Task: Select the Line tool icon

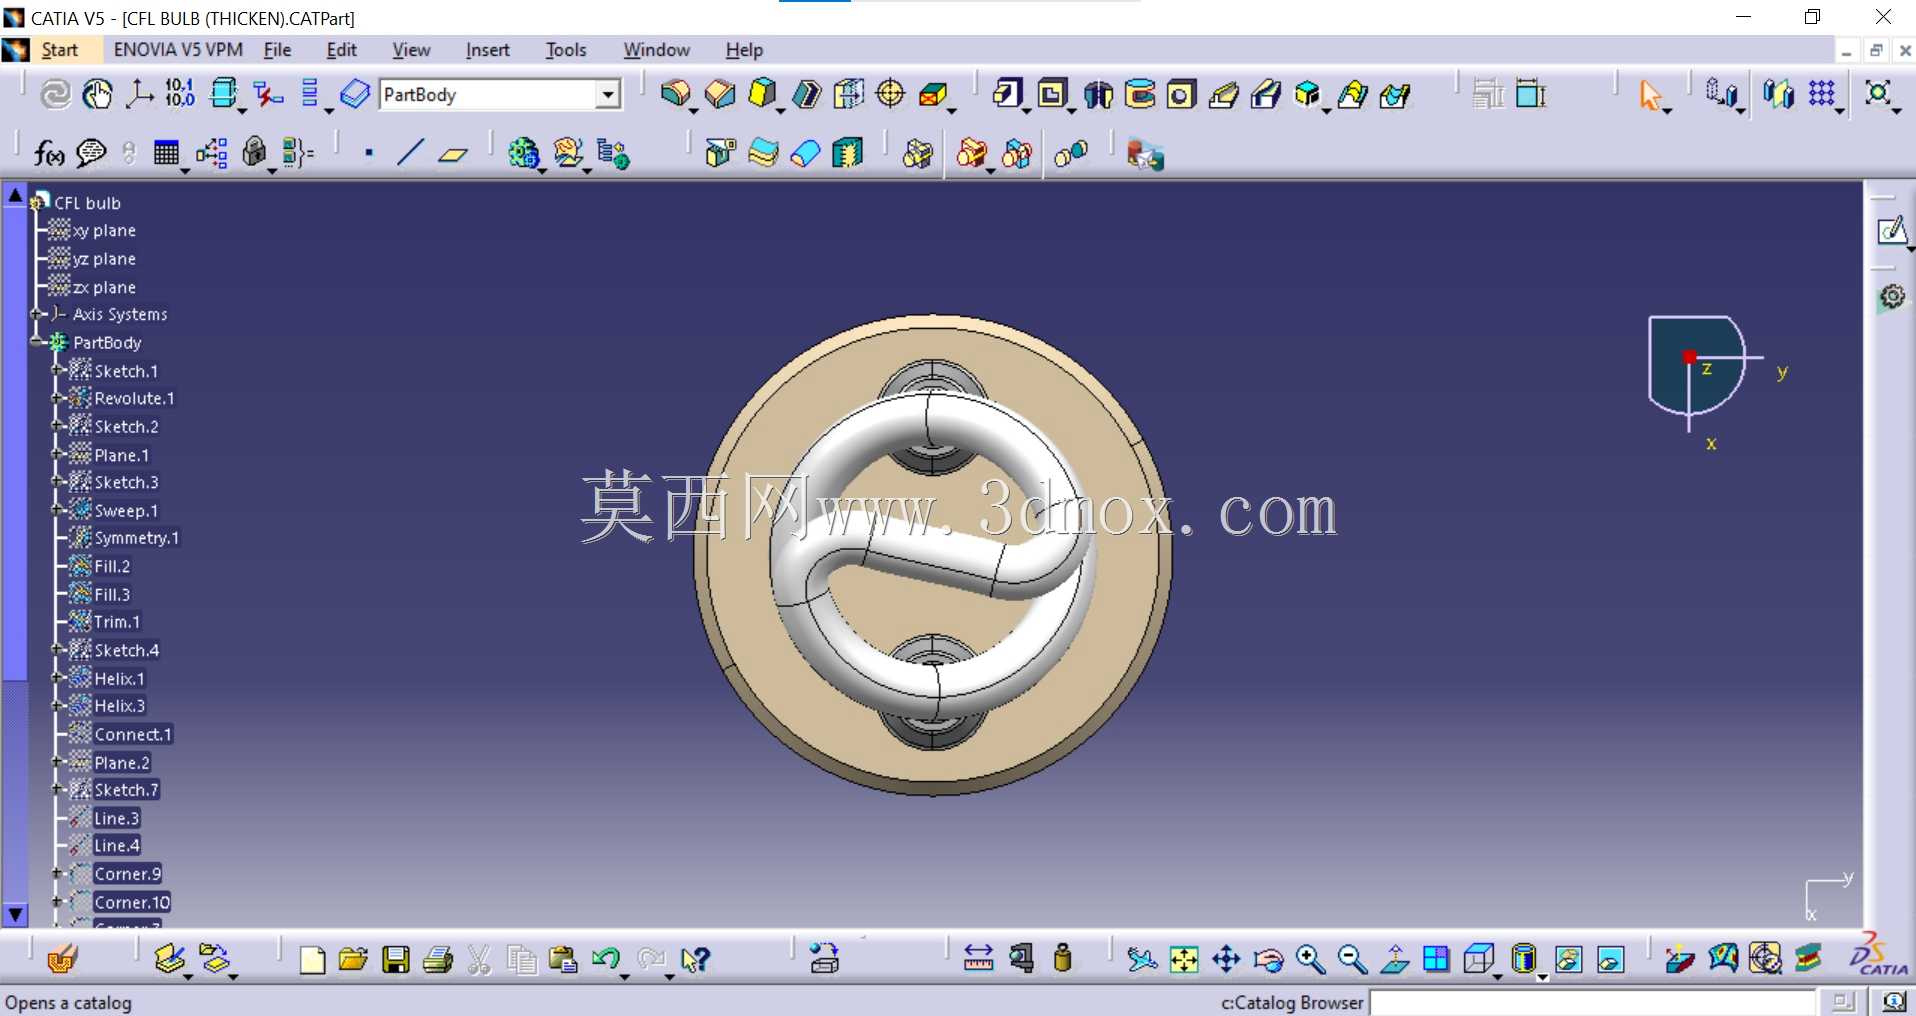Action: coord(410,153)
